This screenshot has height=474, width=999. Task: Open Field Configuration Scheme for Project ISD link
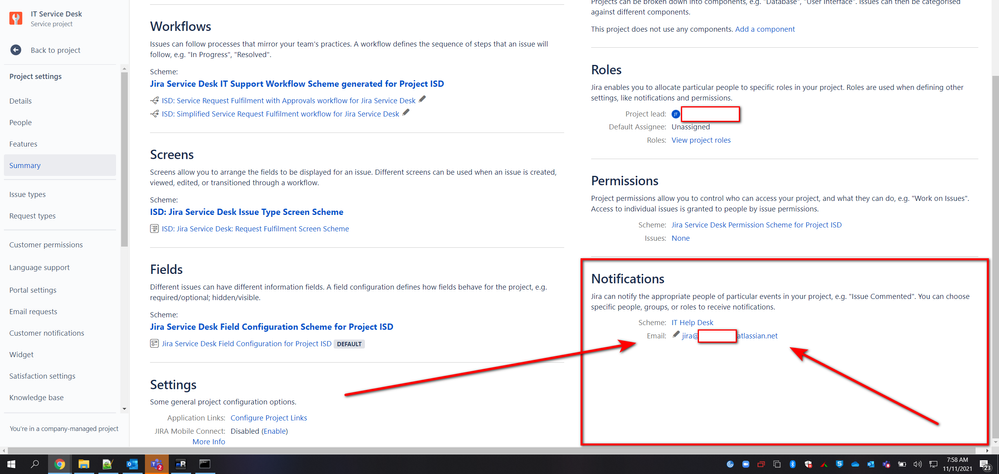(x=271, y=326)
